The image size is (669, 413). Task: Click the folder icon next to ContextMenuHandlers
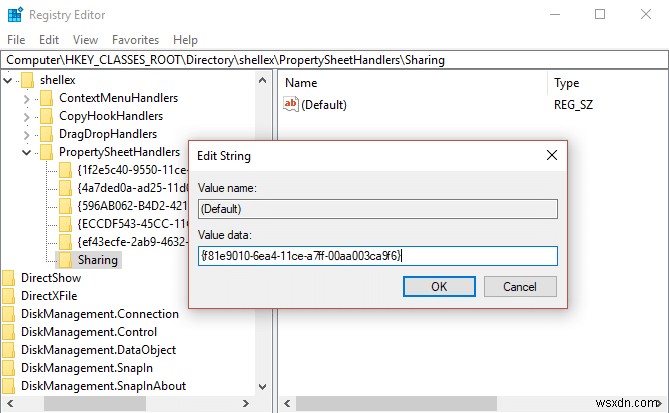pyautogui.click(x=46, y=98)
